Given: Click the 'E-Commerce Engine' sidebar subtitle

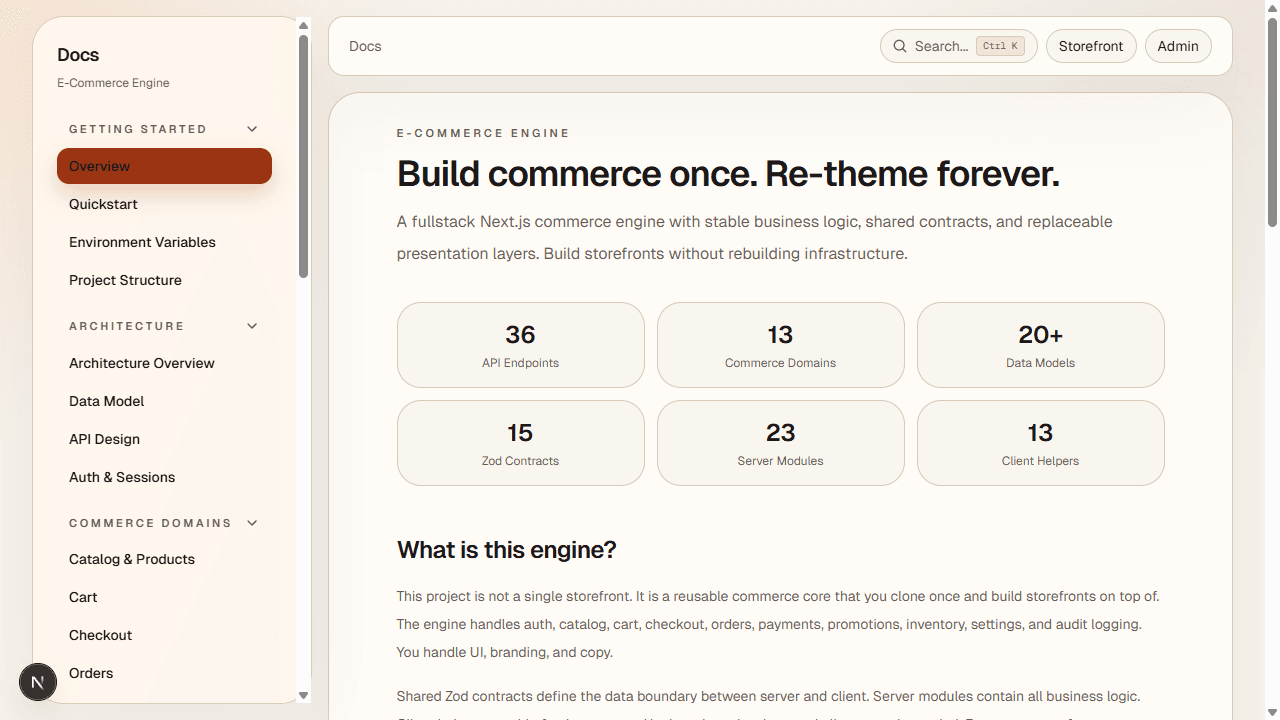Looking at the screenshot, I should click(113, 83).
